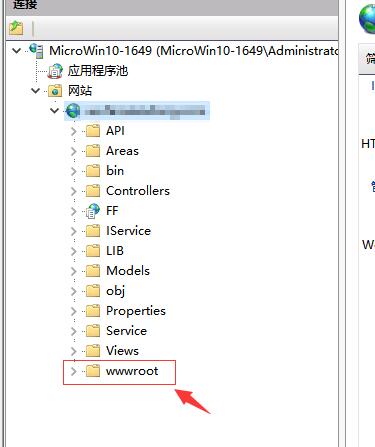Select the Properties label

136,311
